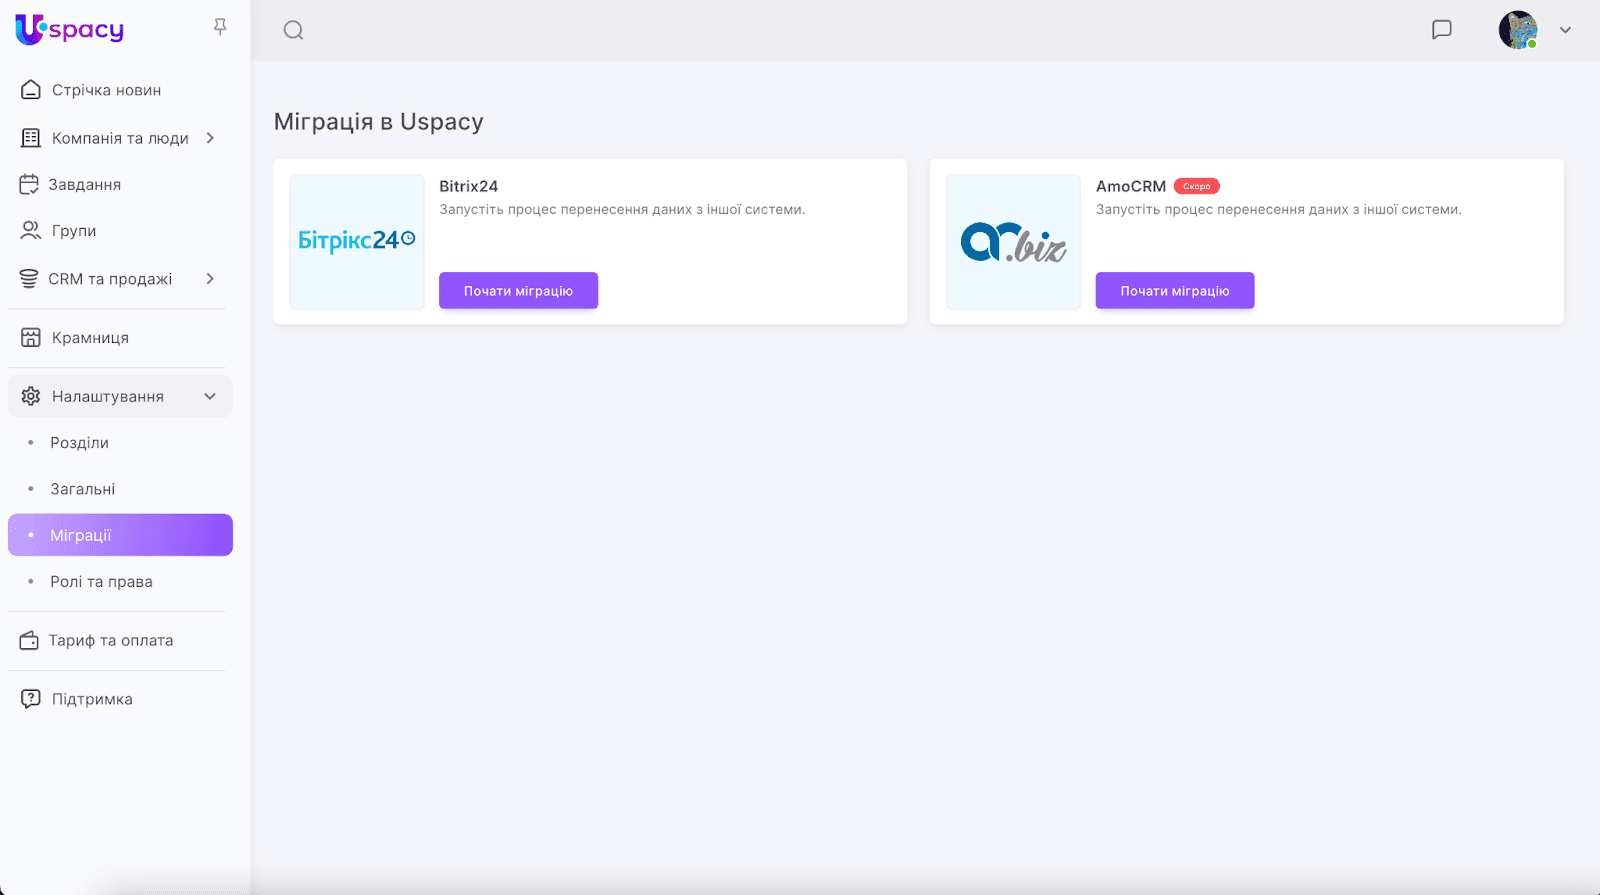Viewport: 1600px width, 895px height.
Task: Open Розділи settings subsection
Action: tap(80, 443)
